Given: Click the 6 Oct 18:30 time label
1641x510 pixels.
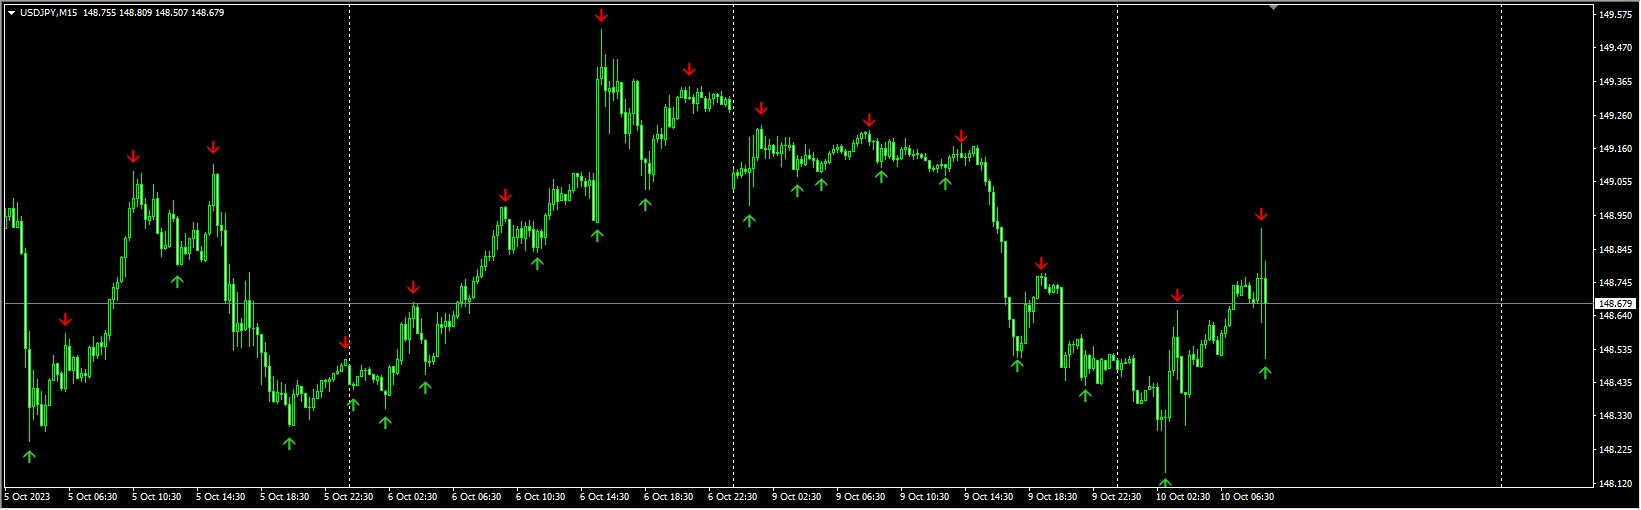Looking at the screenshot, I should tap(668, 496).
